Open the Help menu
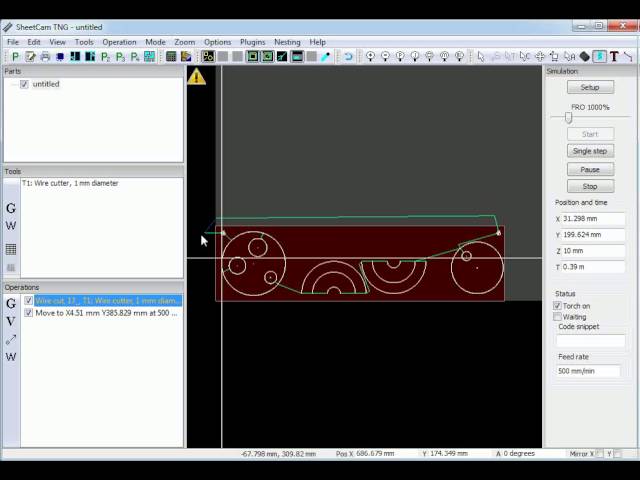Image resolution: width=640 pixels, height=480 pixels. pyautogui.click(x=317, y=42)
